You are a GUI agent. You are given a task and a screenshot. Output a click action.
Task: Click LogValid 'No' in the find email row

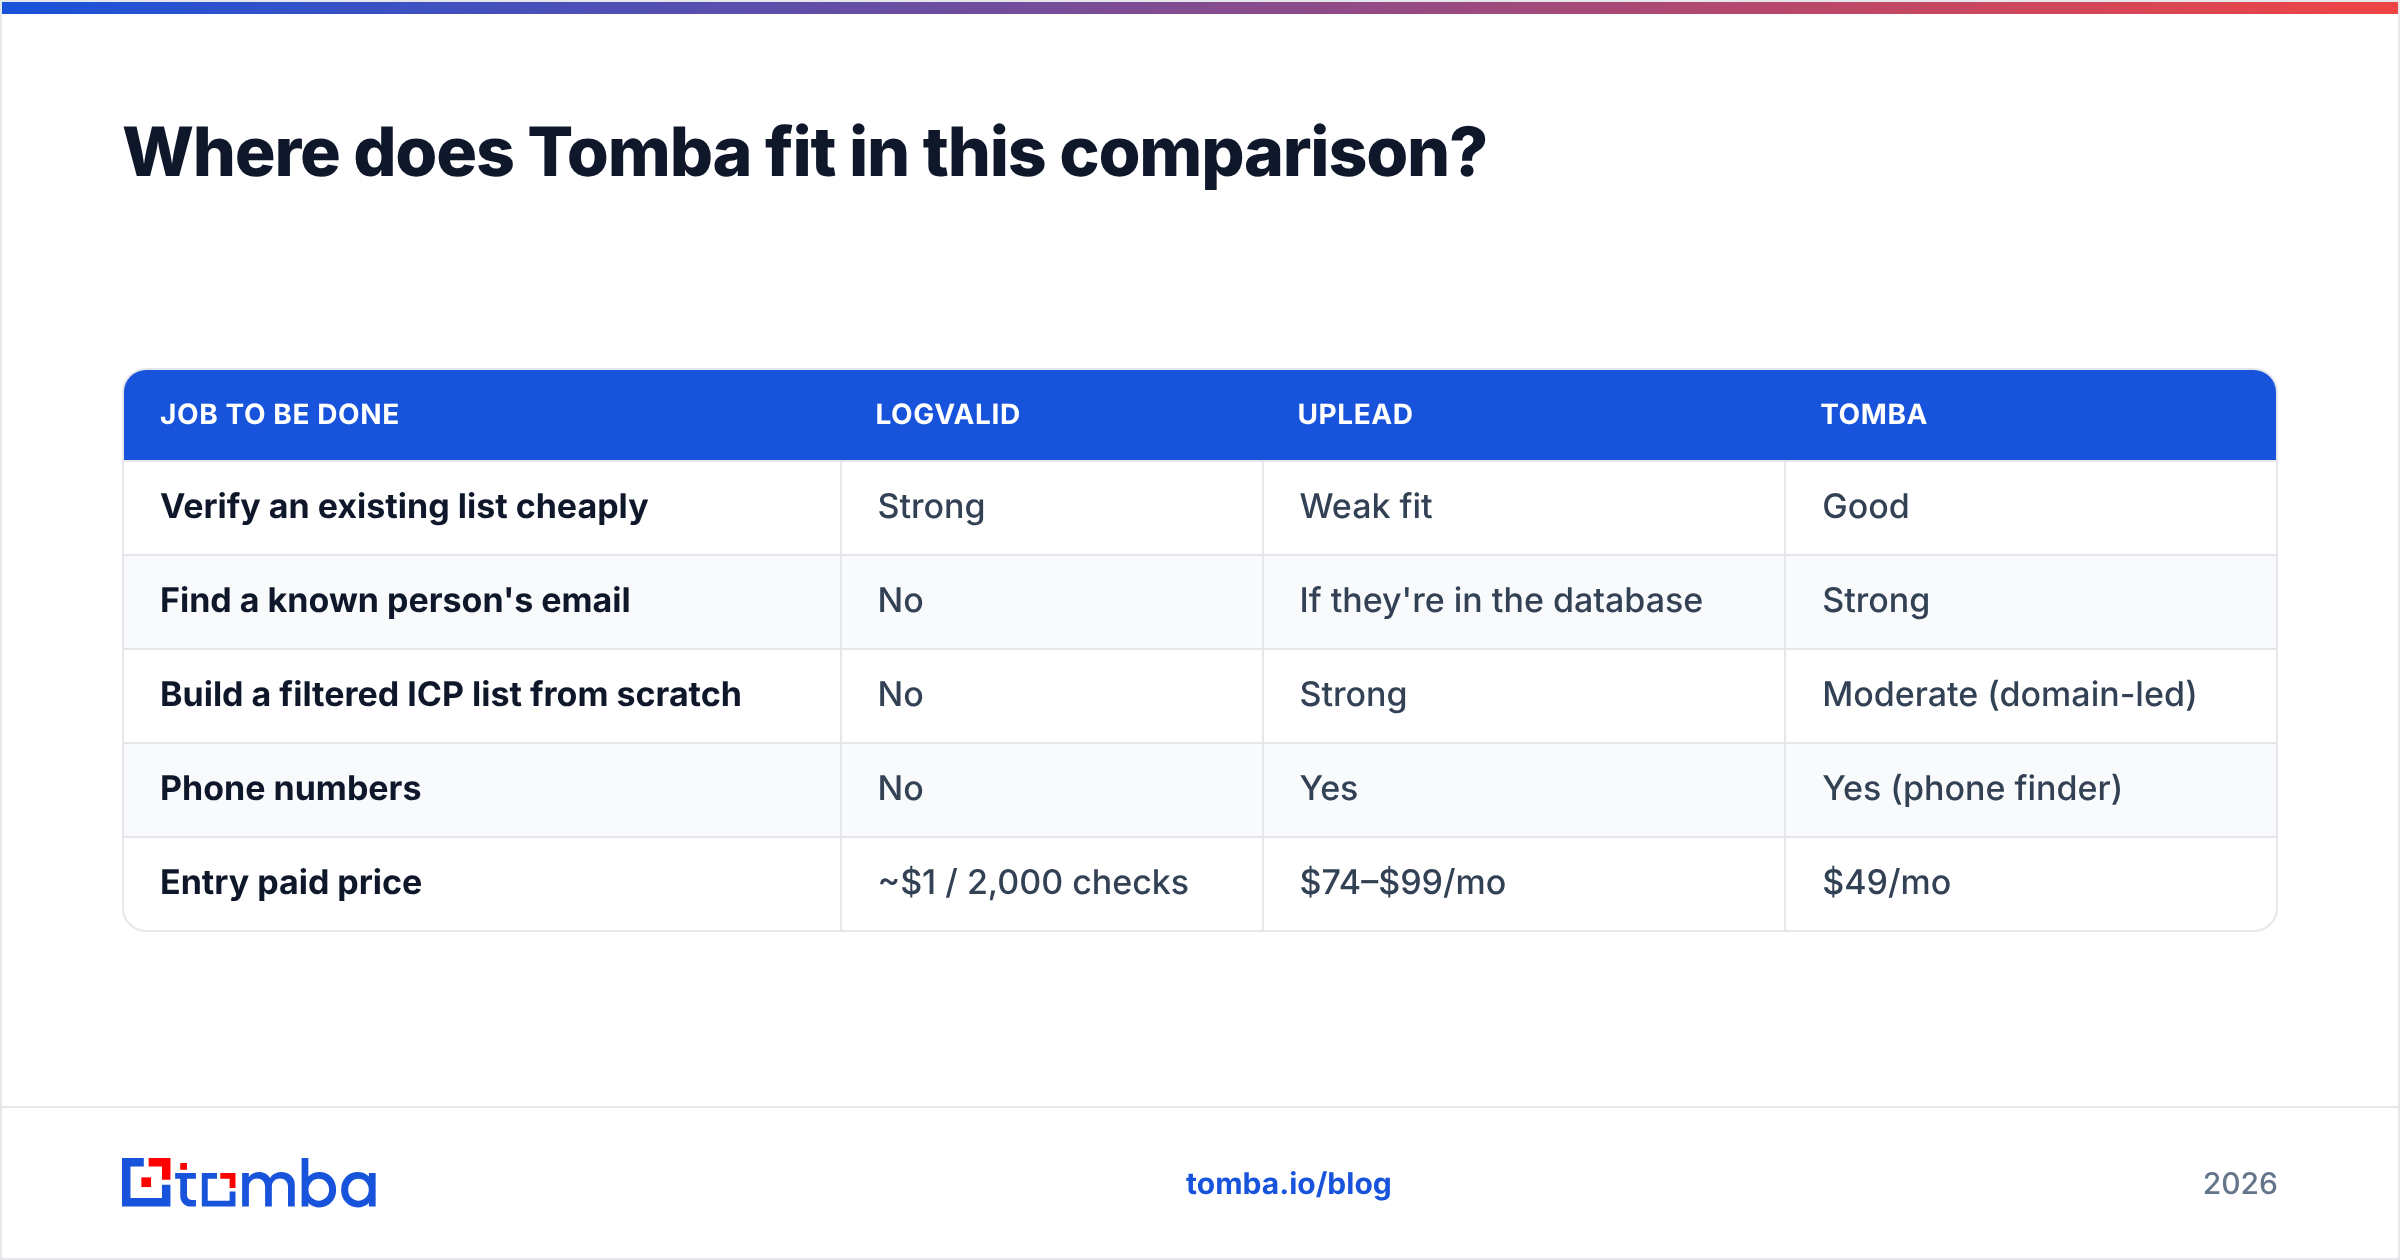click(x=900, y=601)
